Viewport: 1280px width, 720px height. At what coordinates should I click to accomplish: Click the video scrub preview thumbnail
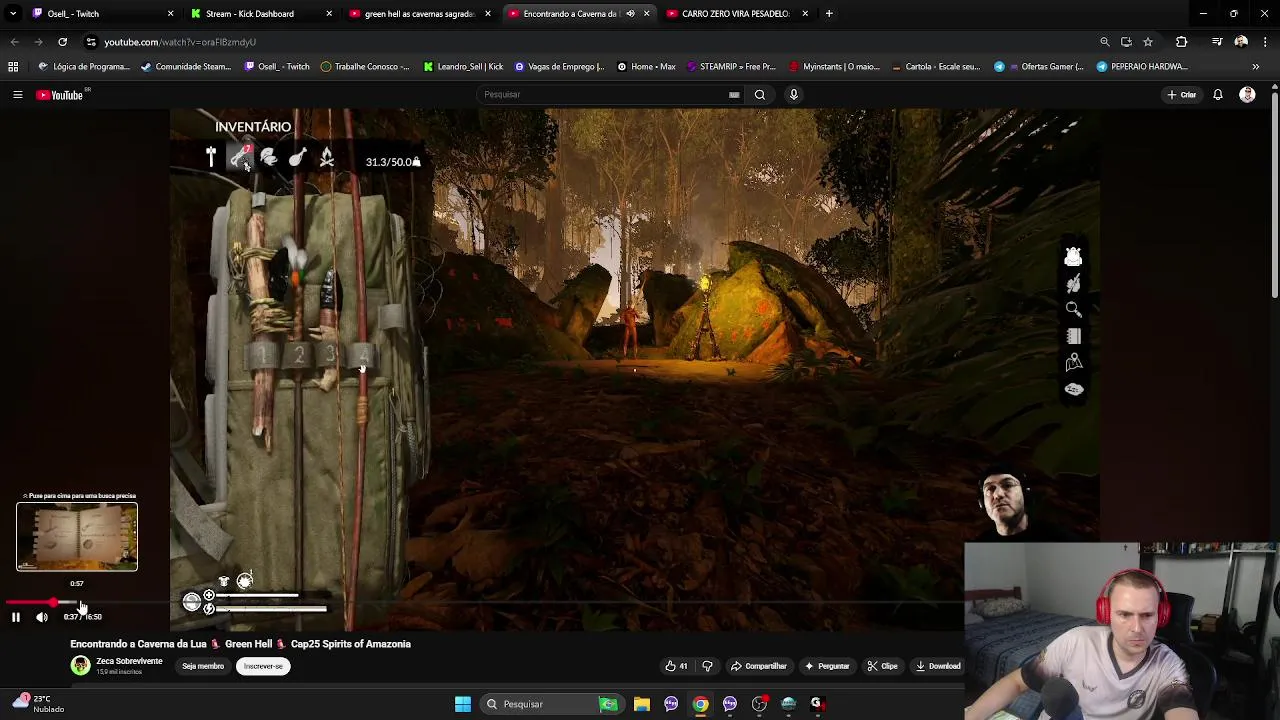pos(77,537)
